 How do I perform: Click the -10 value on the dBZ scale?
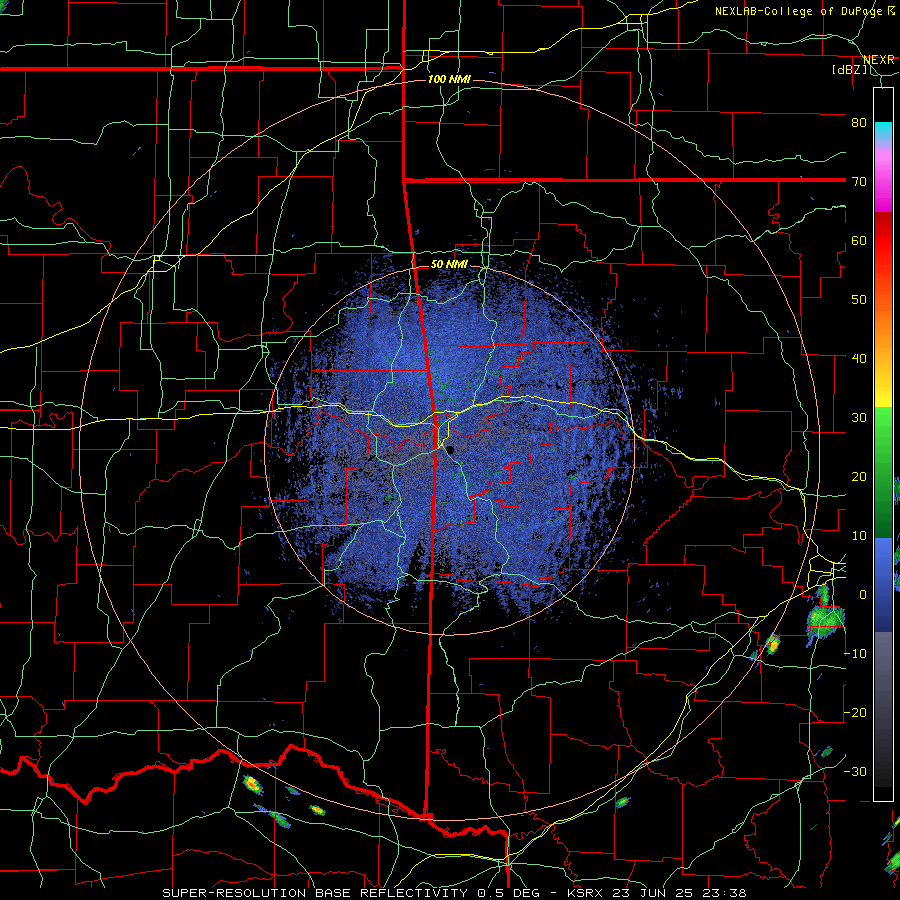click(x=856, y=654)
